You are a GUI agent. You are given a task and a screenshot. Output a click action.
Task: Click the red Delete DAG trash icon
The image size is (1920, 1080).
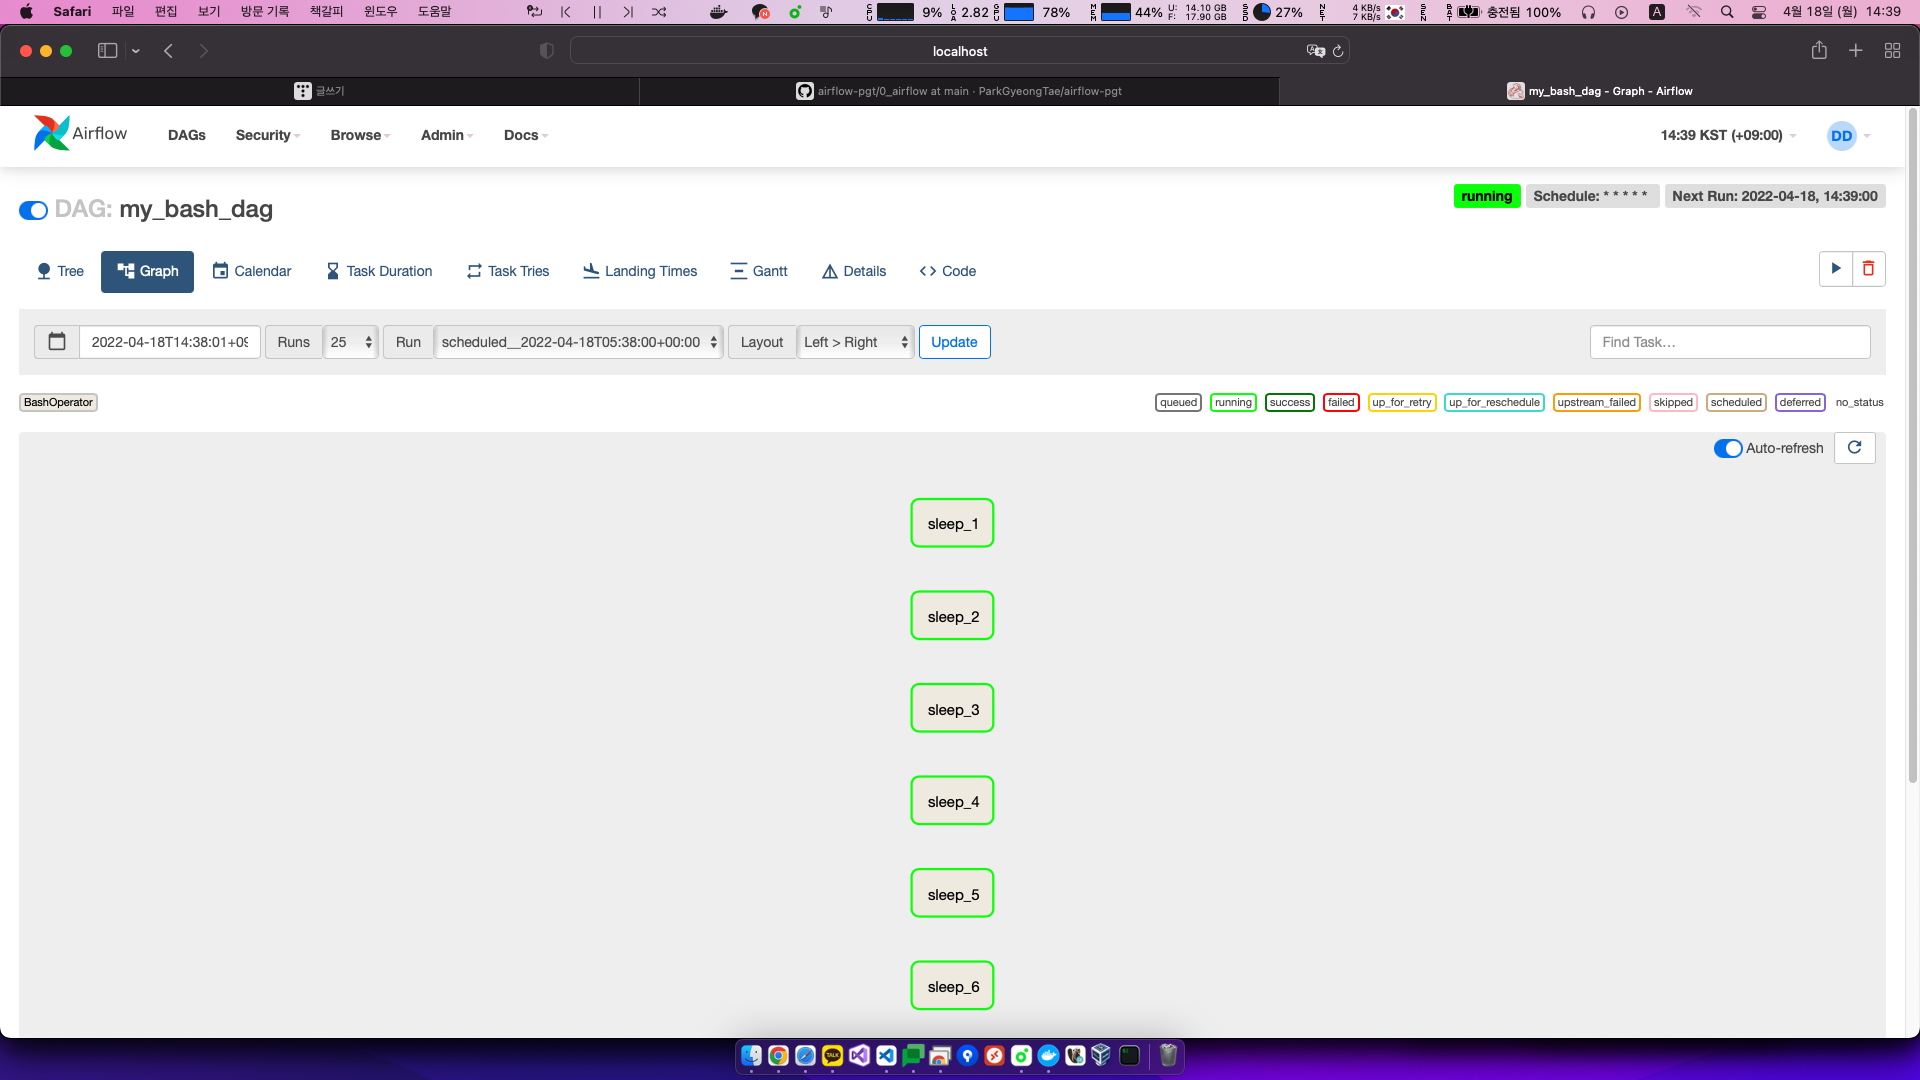tap(1868, 269)
